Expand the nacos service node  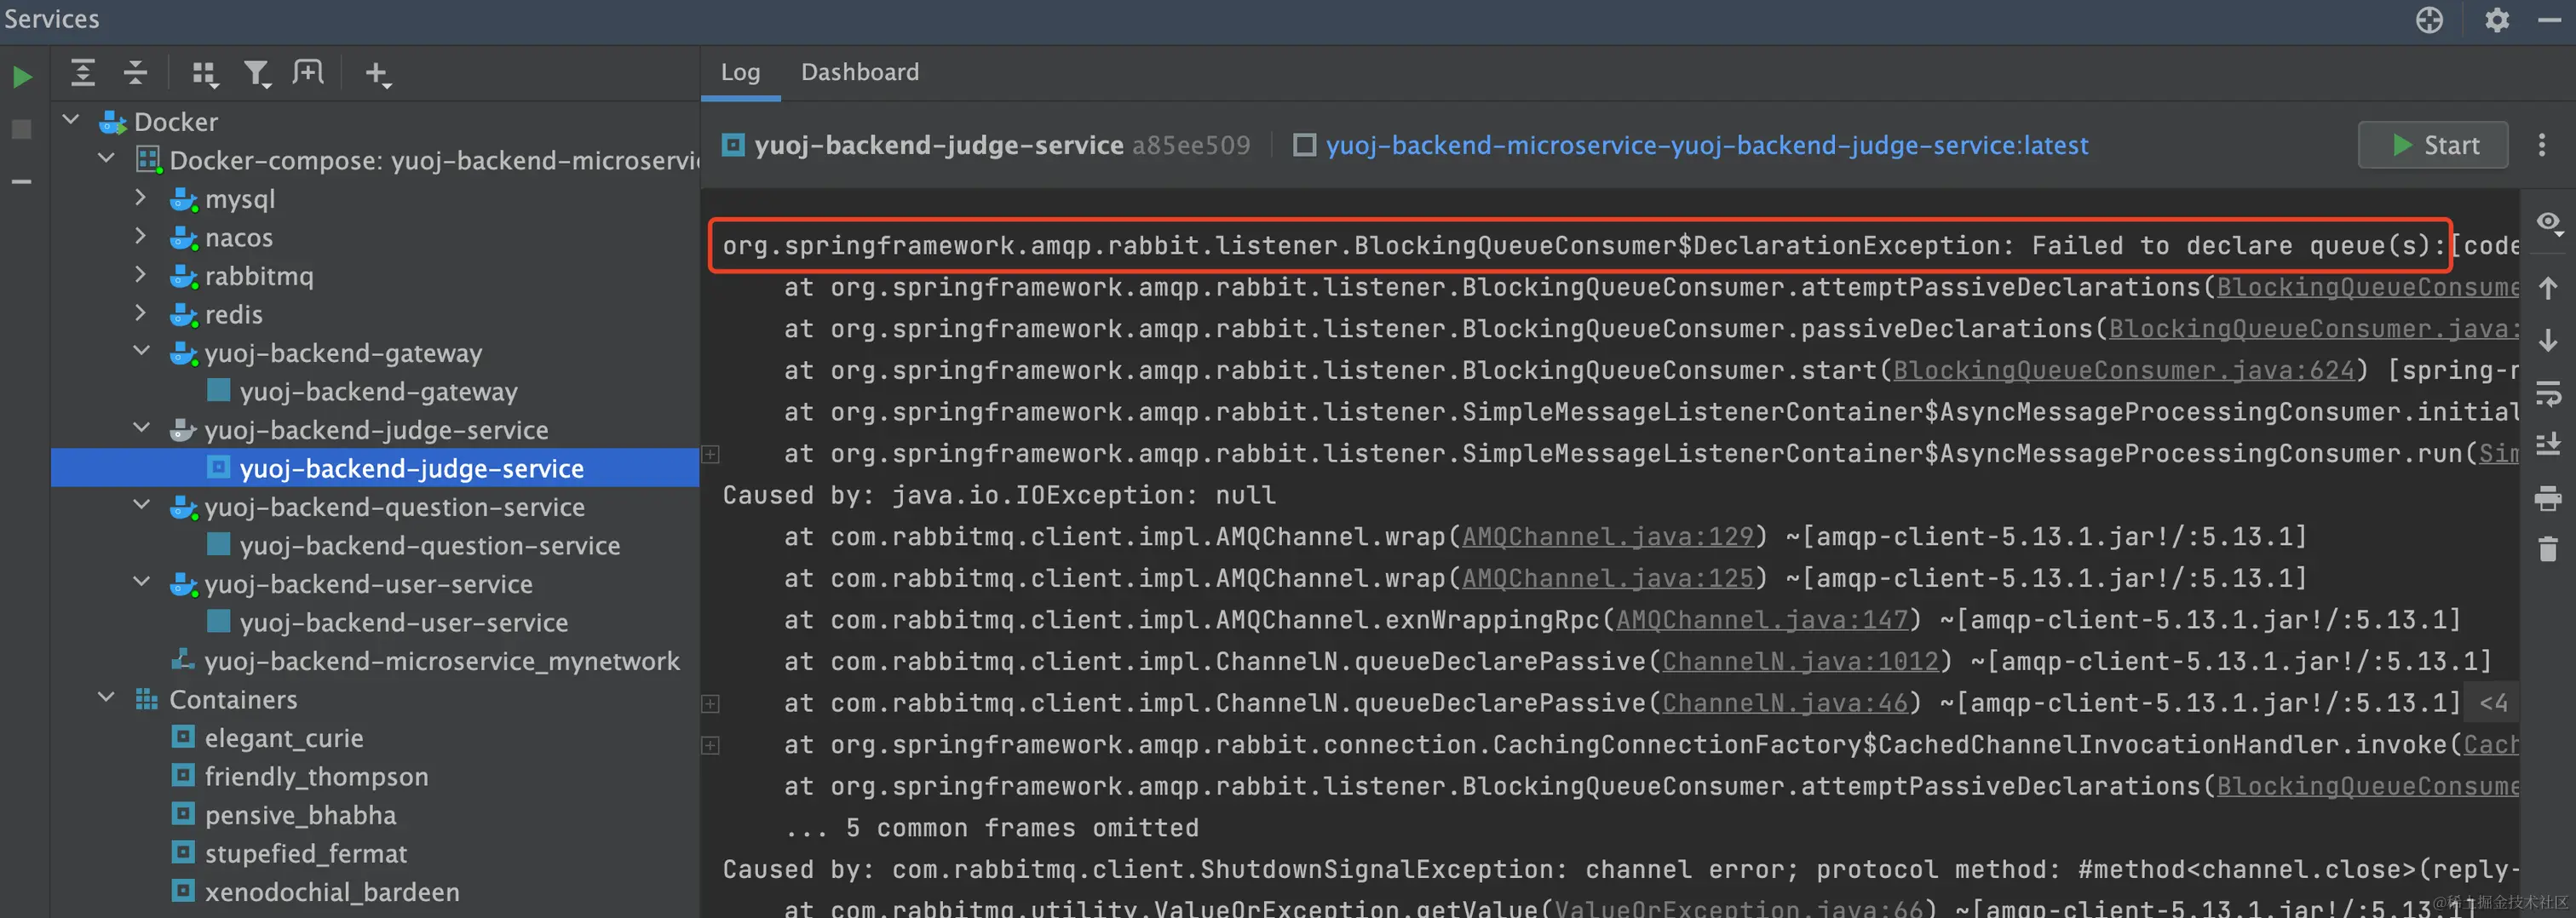point(141,236)
